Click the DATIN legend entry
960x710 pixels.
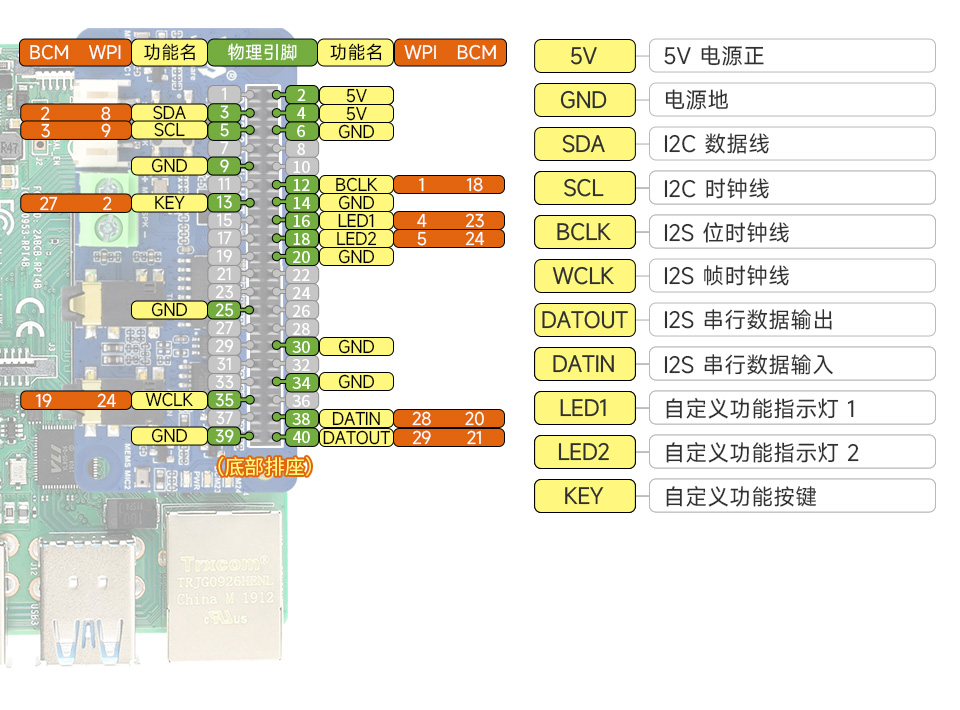pos(584,364)
